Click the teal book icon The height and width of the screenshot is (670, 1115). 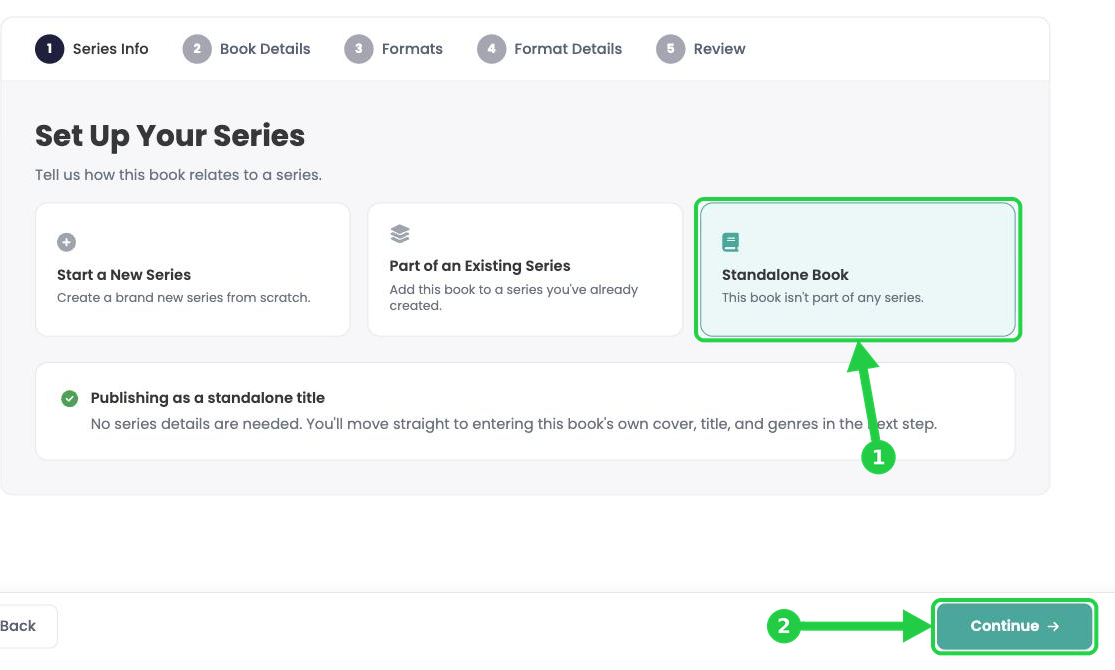tap(730, 243)
